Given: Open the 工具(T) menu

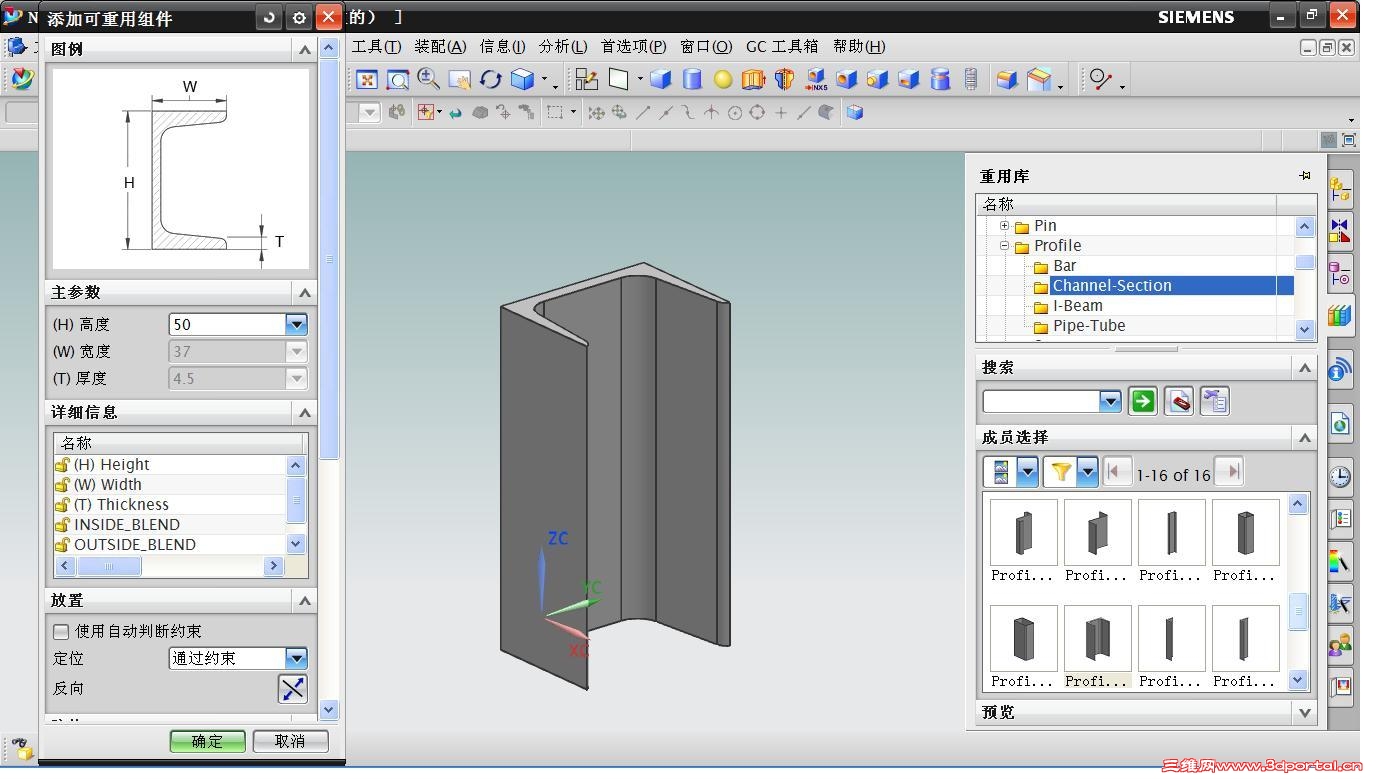Looking at the screenshot, I should click(376, 46).
